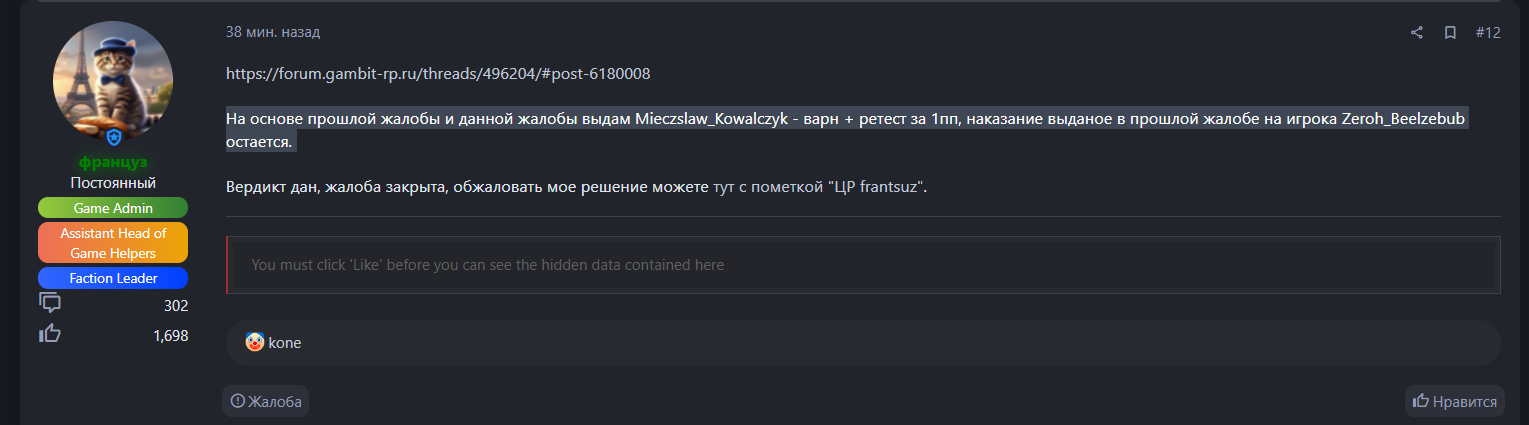Click the blue shield badge on the avatar

(113, 138)
